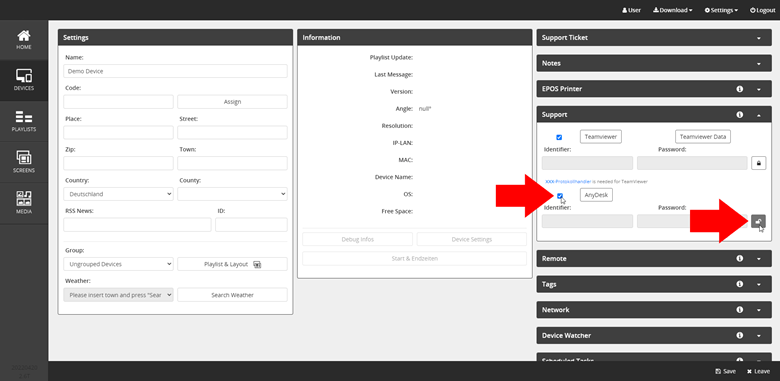The width and height of the screenshot is (780, 381).
Task: Click the Name input field
Action: (175, 71)
